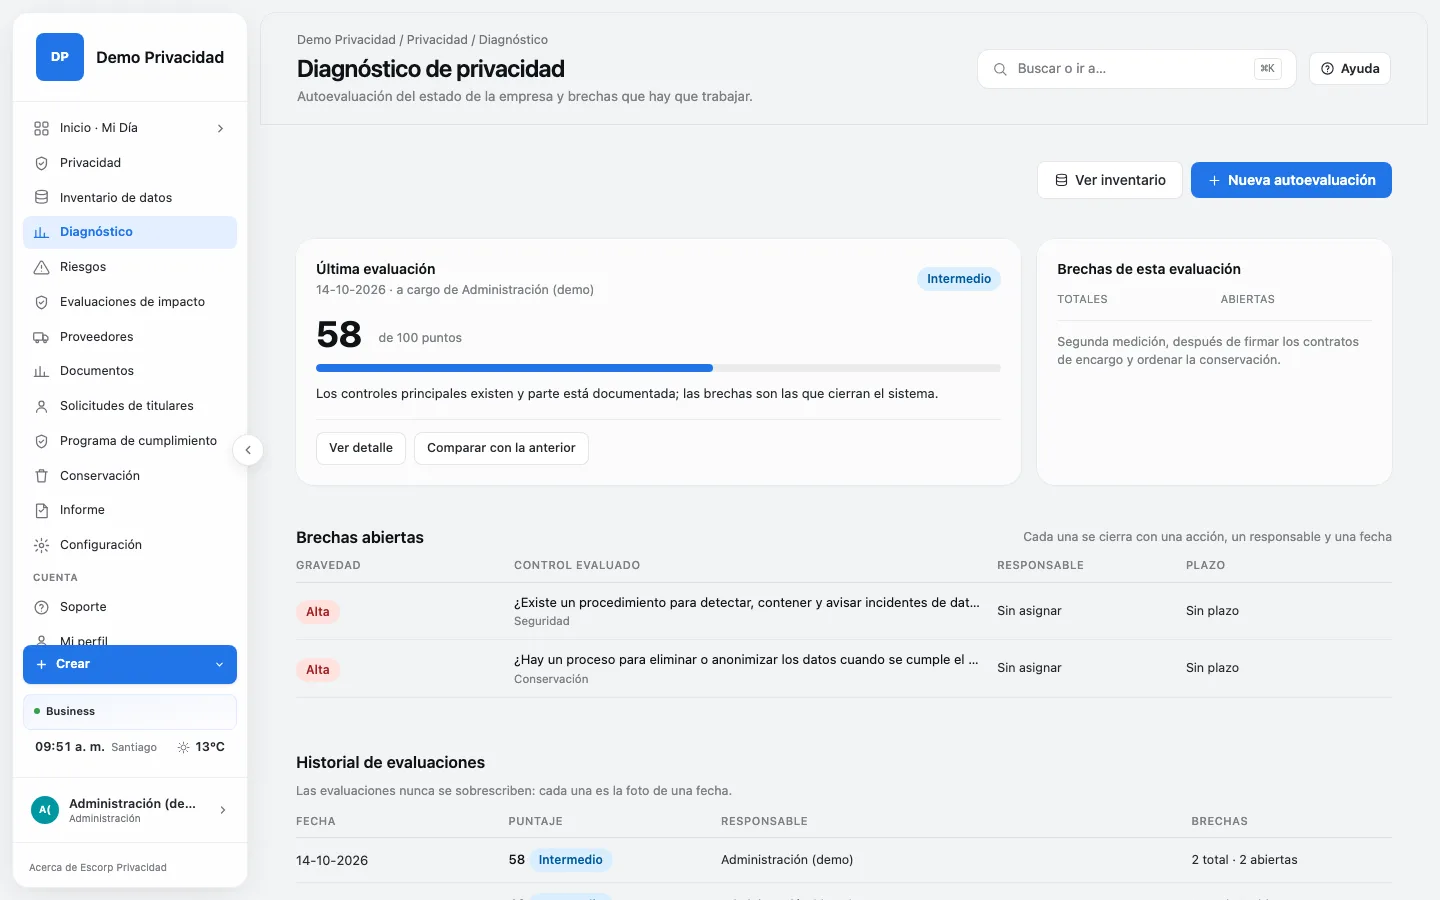1440x900 pixels.
Task: Click the Configuración gear icon
Action: click(41, 545)
